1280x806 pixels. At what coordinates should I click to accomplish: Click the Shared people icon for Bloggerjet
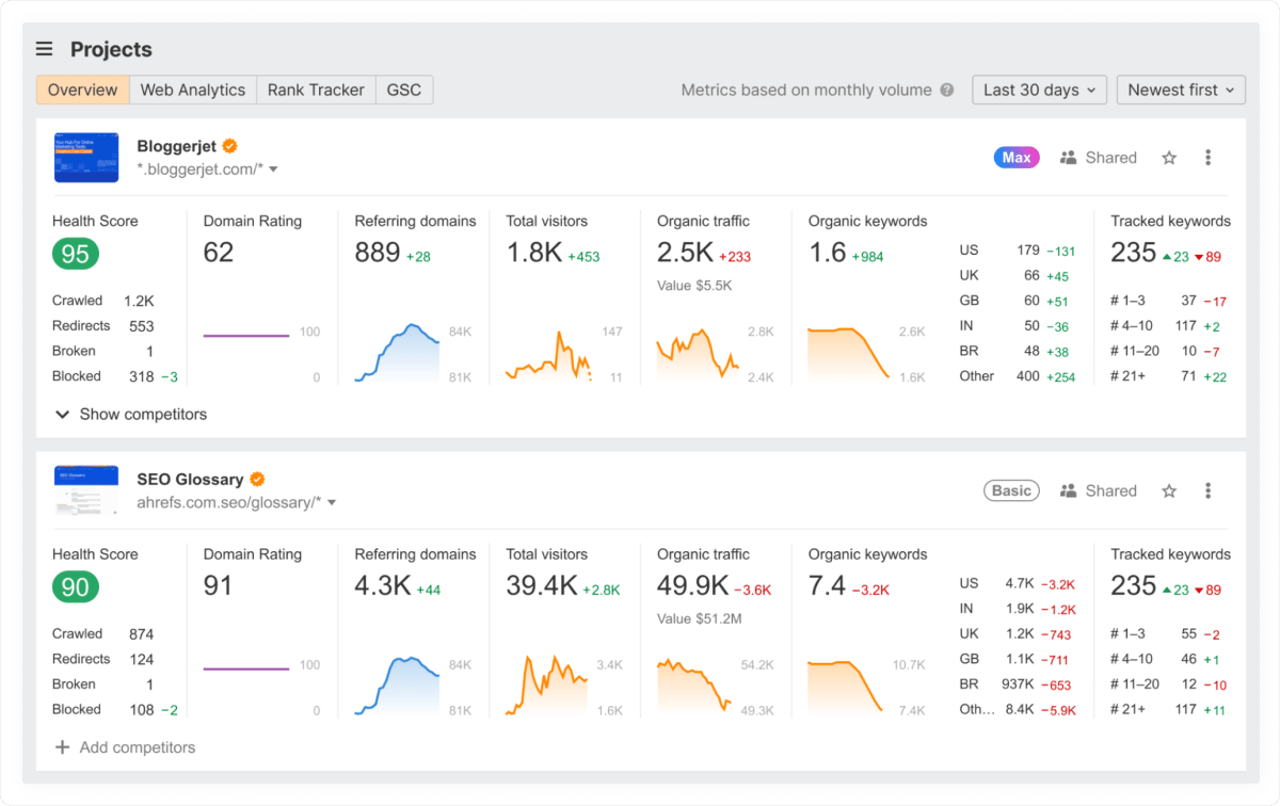[1068, 157]
